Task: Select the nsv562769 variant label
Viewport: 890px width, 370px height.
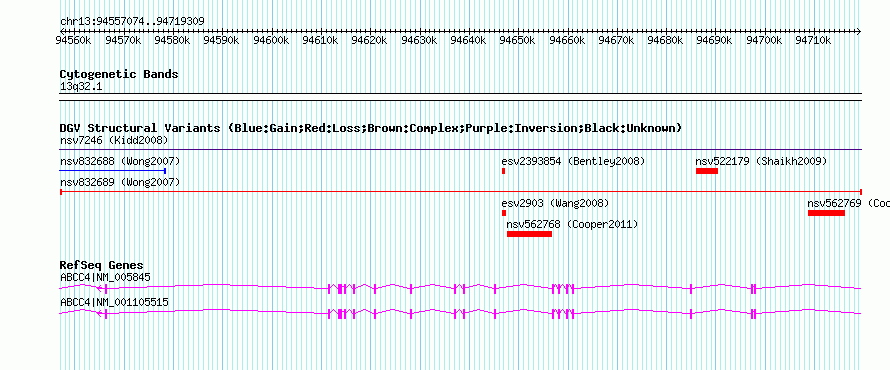Action: (849, 203)
